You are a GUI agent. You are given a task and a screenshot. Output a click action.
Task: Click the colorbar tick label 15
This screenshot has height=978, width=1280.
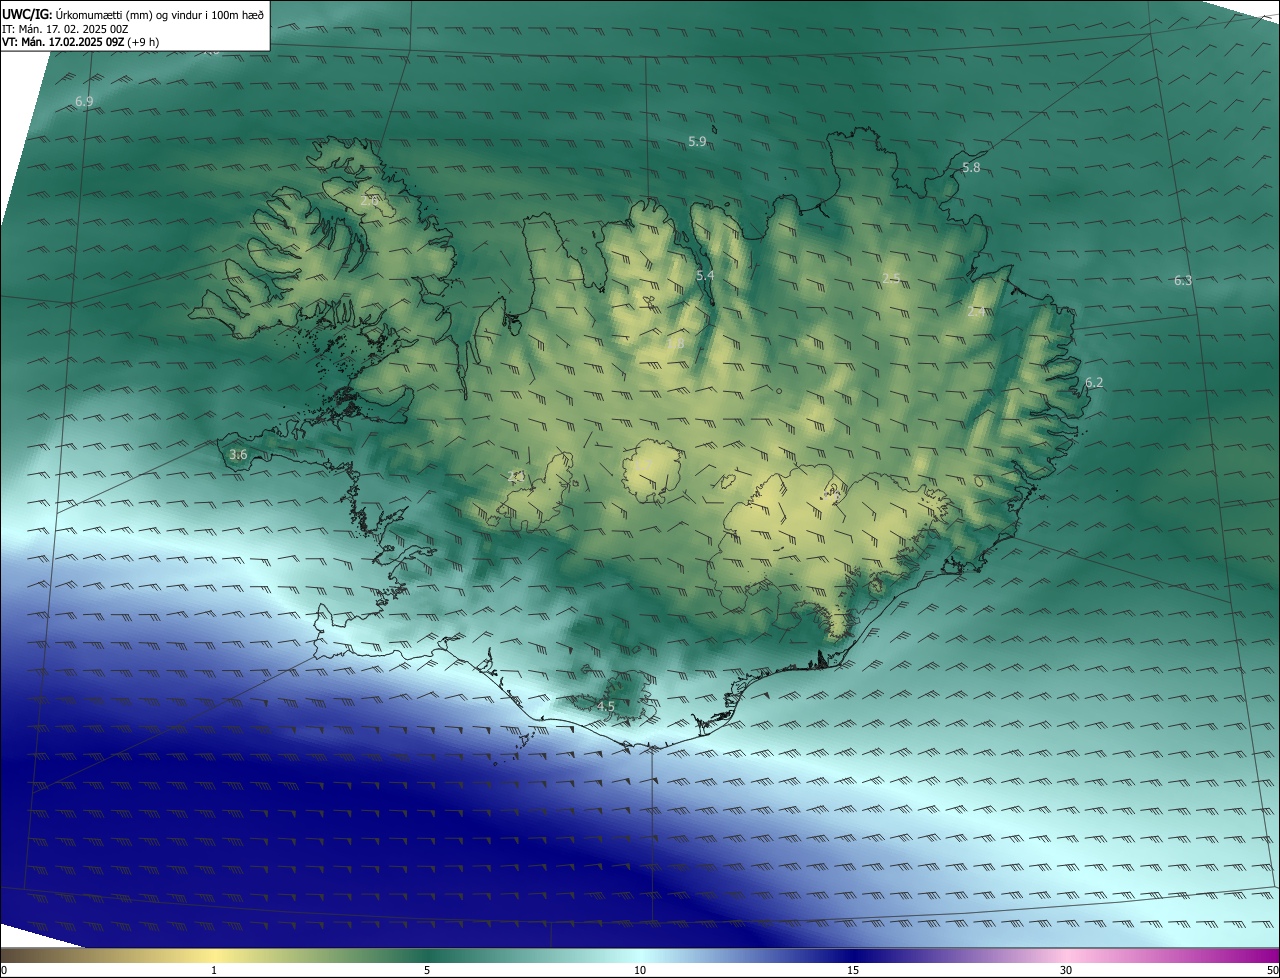[853, 970]
